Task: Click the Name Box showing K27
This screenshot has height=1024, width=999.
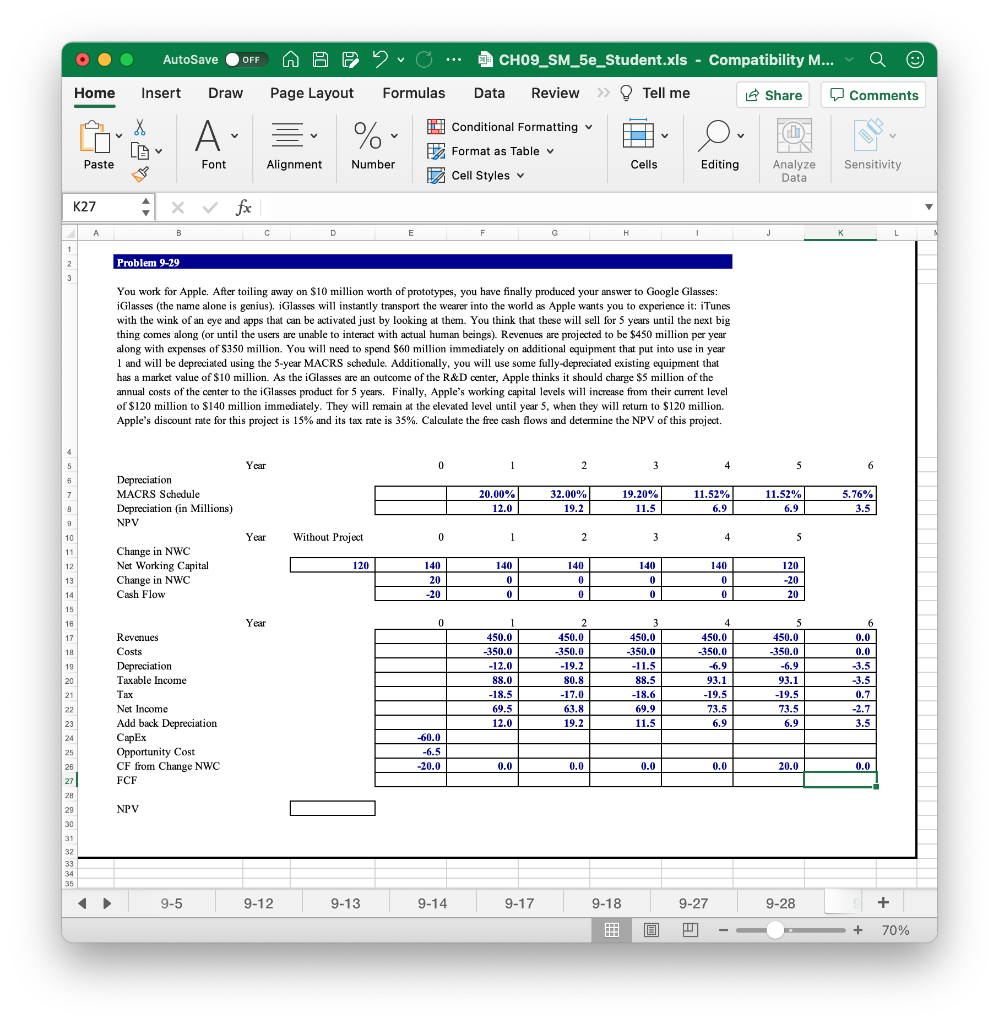Action: click(103, 207)
